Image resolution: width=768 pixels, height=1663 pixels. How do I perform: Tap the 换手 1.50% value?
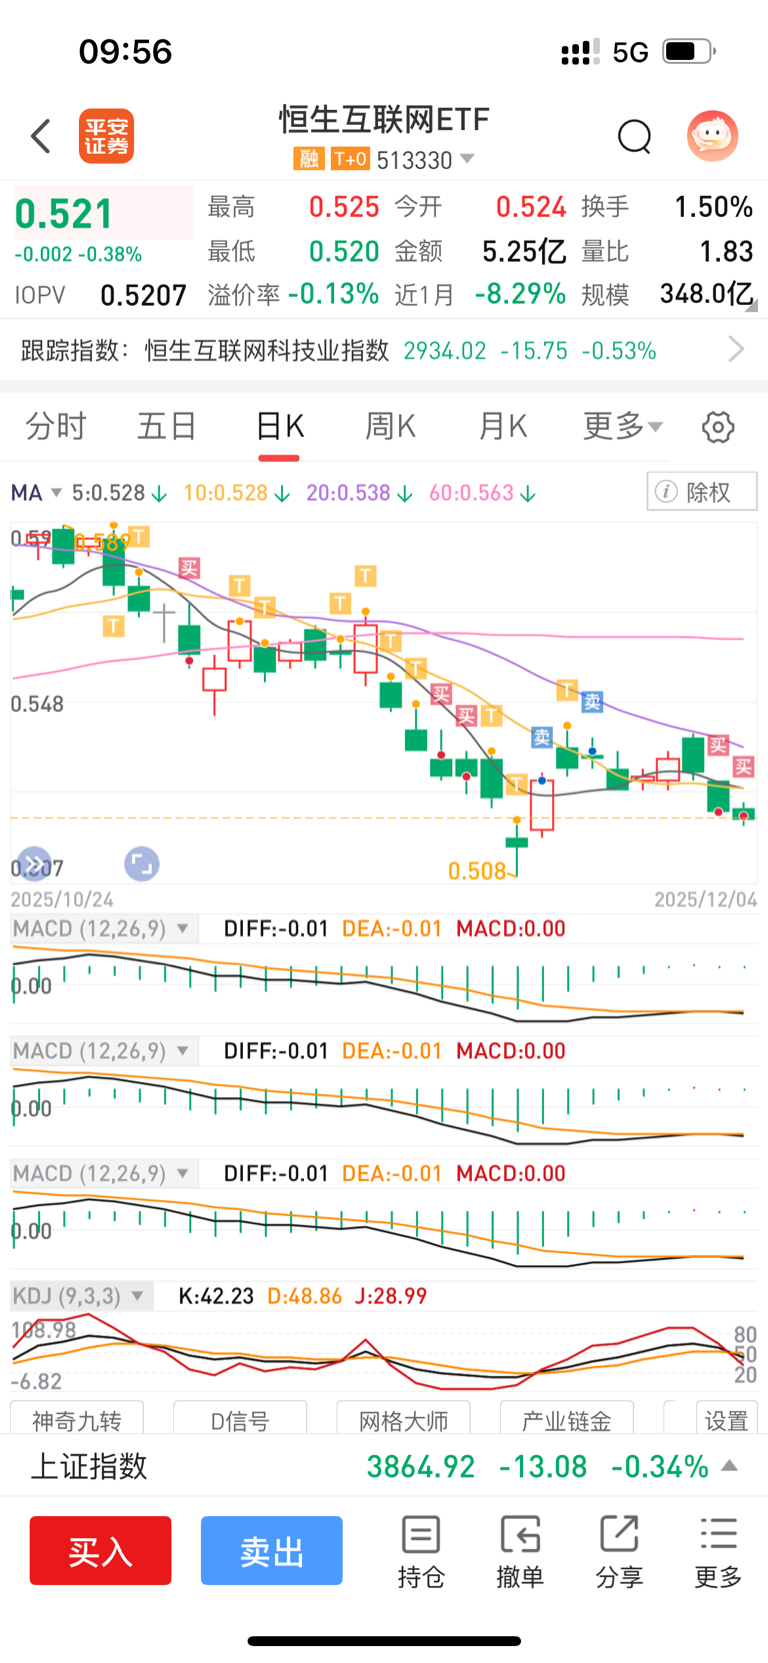coord(713,207)
